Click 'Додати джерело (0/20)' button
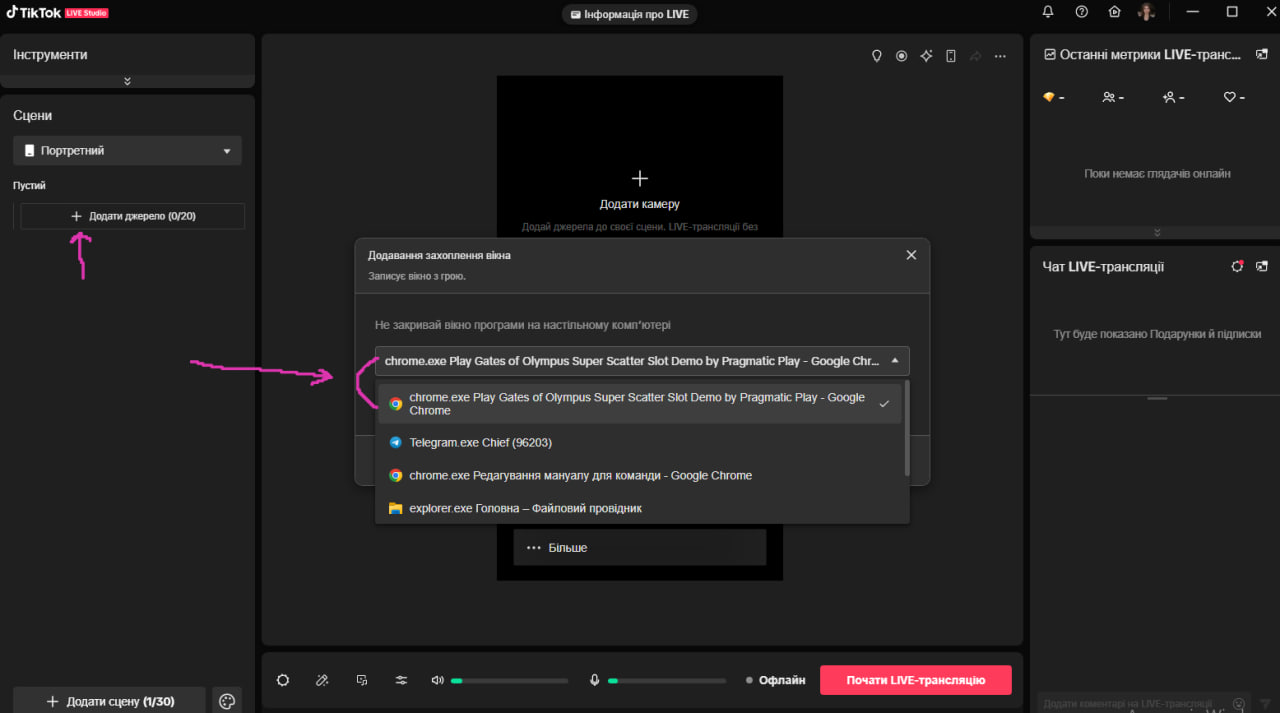 [132, 216]
